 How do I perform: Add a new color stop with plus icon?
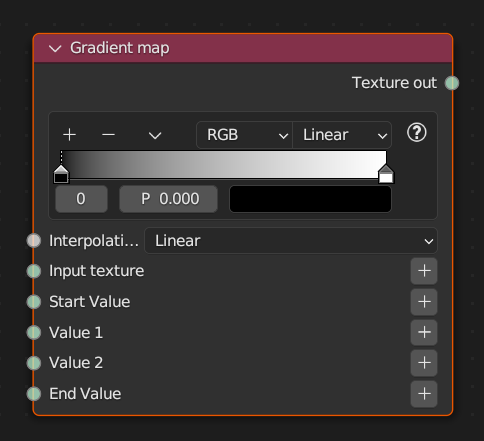point(69,135)
